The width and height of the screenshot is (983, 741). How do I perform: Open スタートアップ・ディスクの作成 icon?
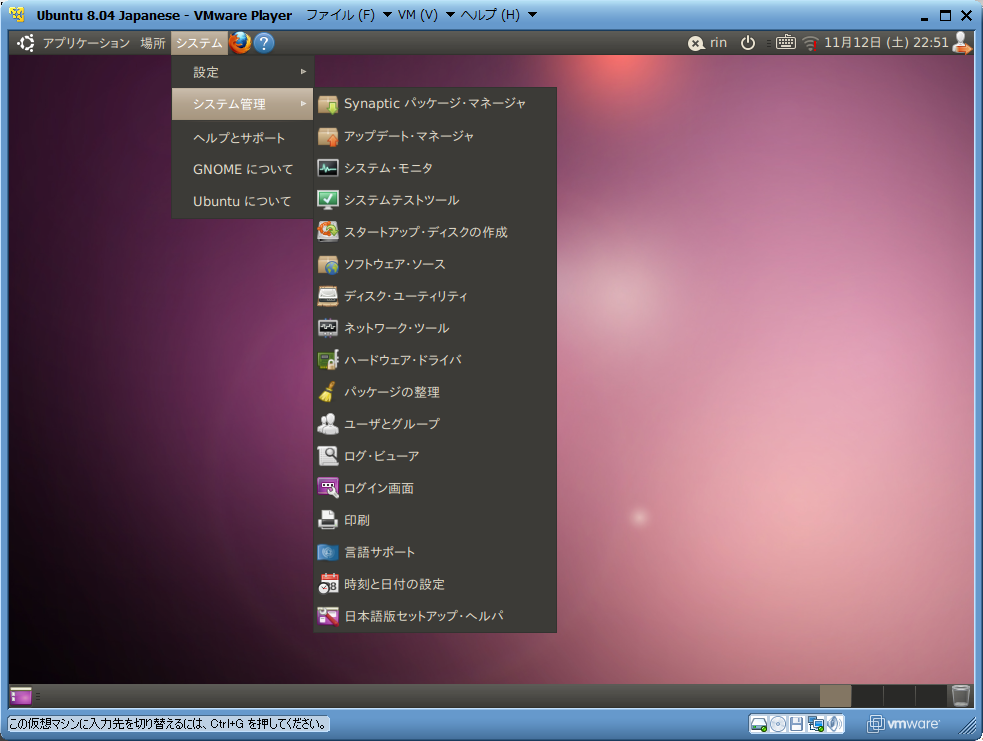click(x=328, y=232)
